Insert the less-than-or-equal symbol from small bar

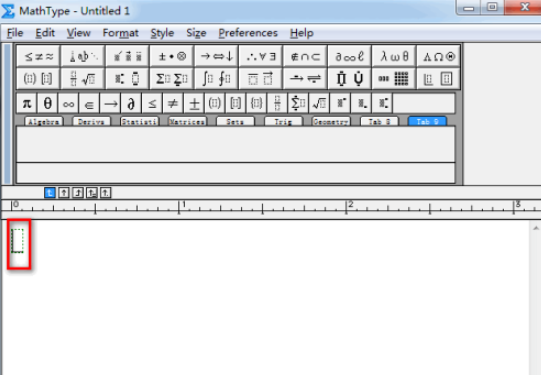(152, 103)
